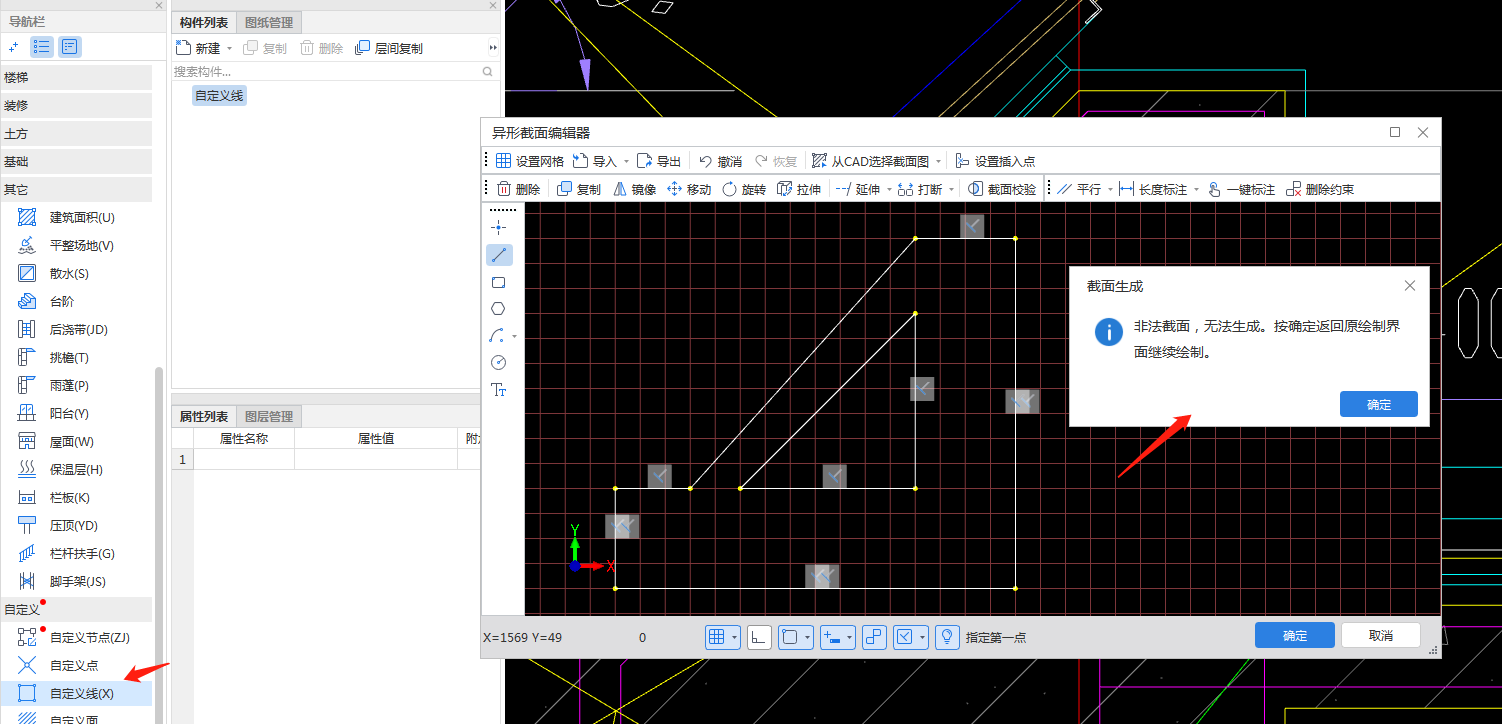Select the 拉伸 stretch tool
1502x724 pixels.
(799, 189)
